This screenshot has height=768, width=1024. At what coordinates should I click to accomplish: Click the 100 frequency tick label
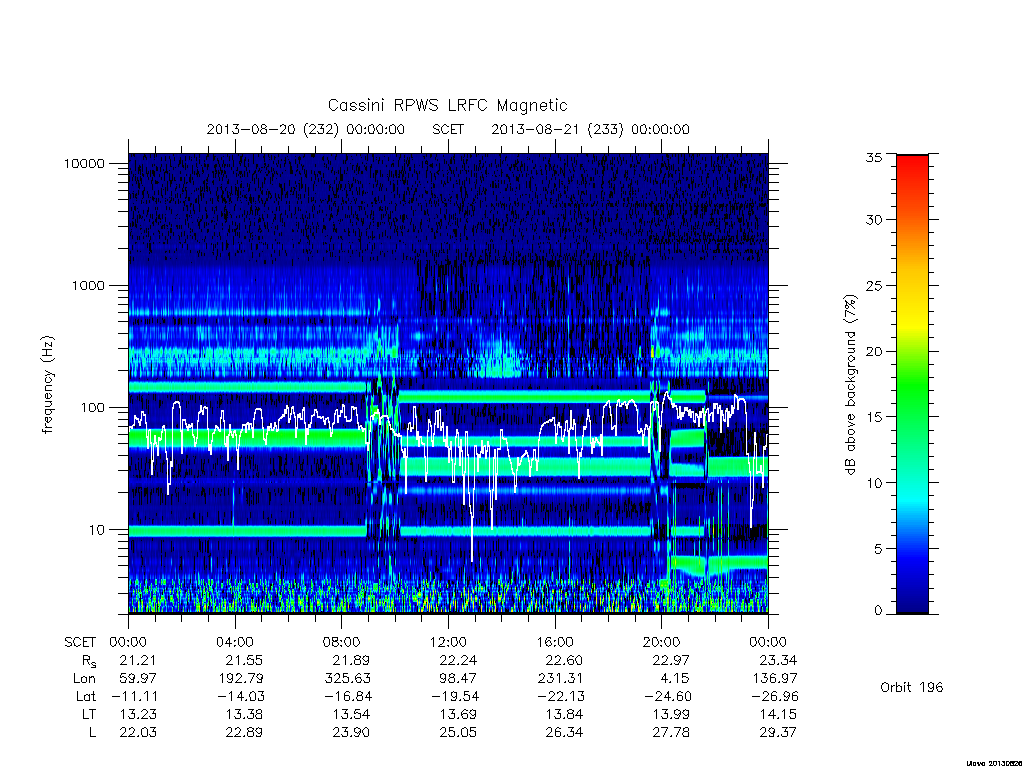91,408
